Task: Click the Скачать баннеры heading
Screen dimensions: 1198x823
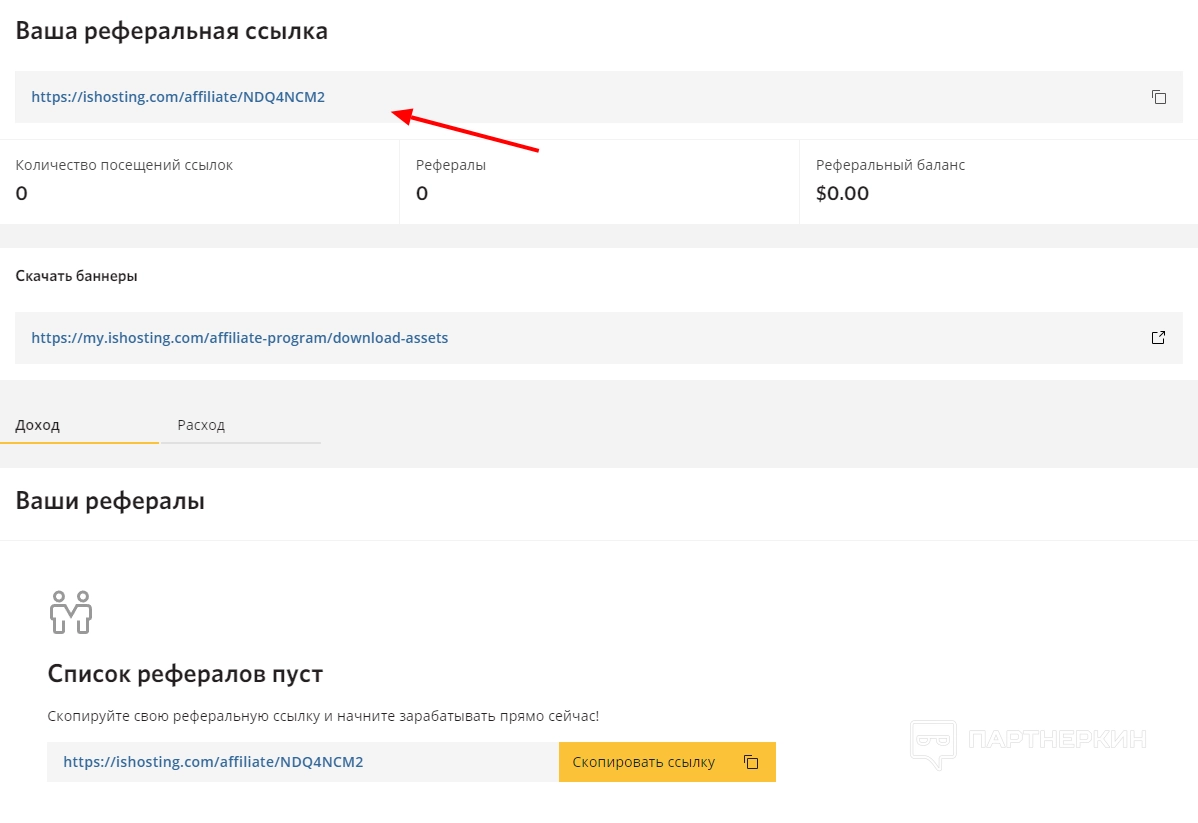Action: 76,276
